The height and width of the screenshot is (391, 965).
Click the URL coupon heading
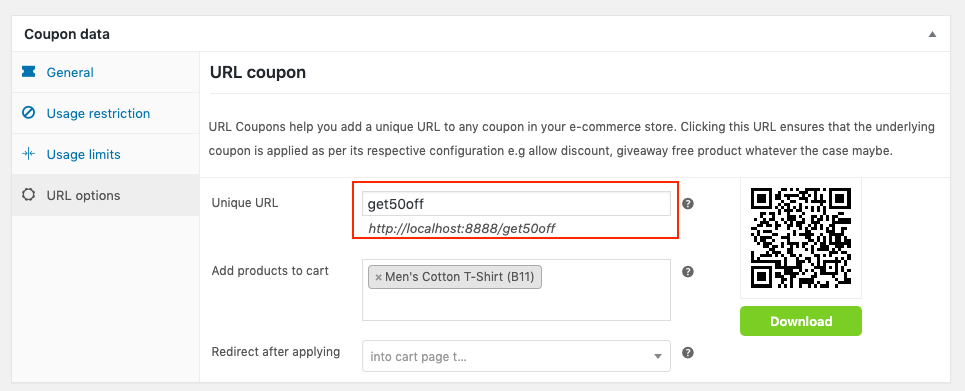258,73
